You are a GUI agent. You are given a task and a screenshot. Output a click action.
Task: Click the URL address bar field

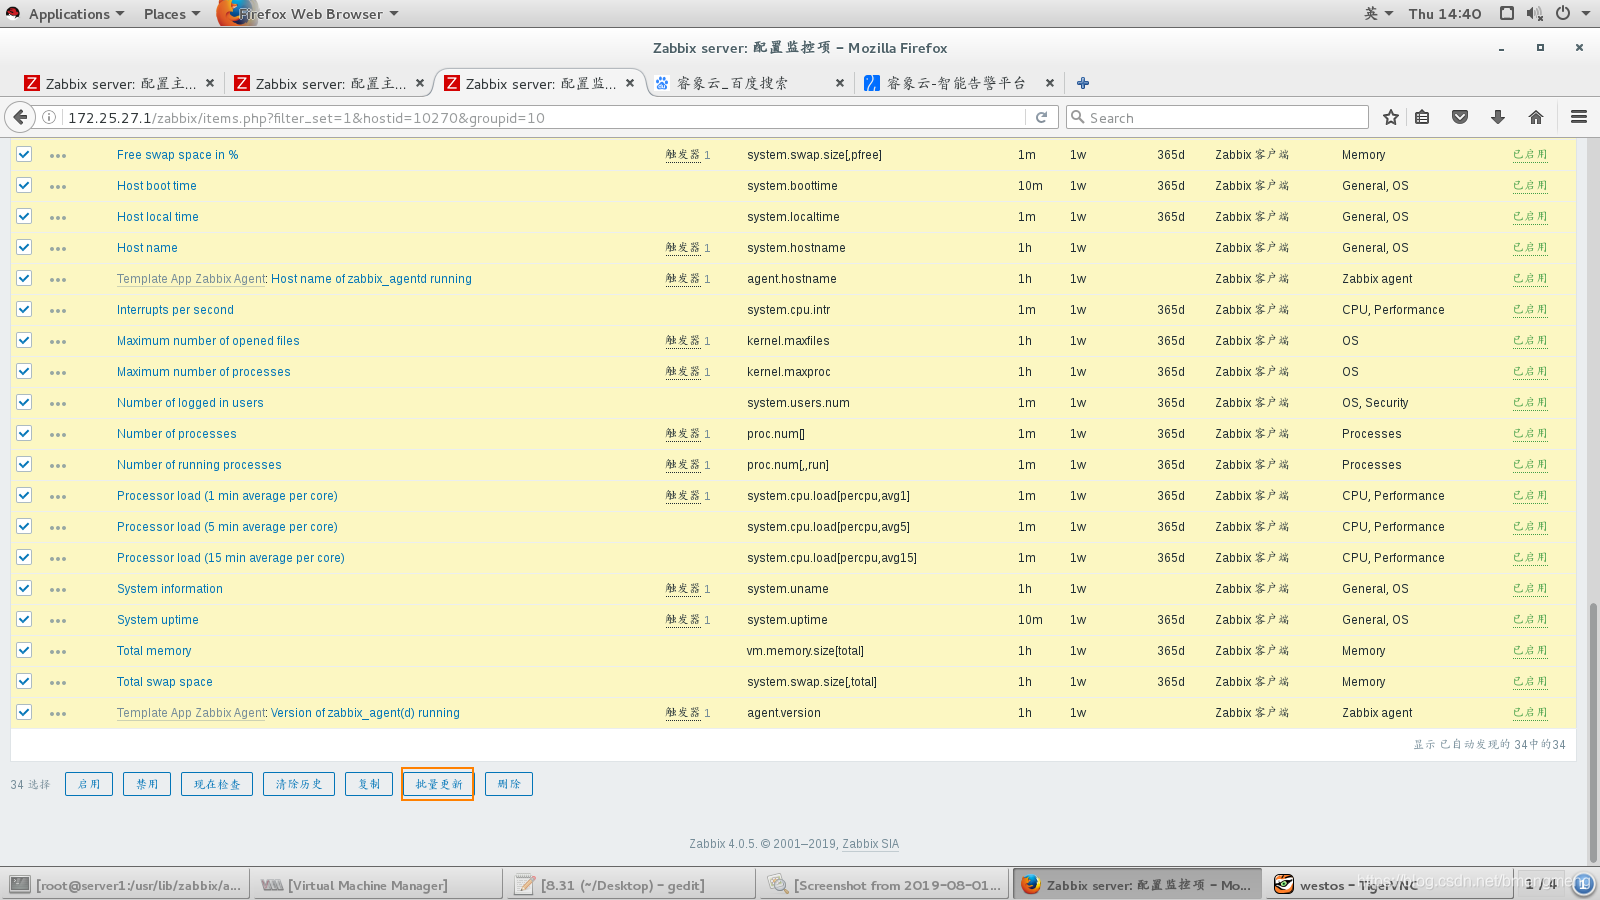pyautogui.click(x=545, y=117)
